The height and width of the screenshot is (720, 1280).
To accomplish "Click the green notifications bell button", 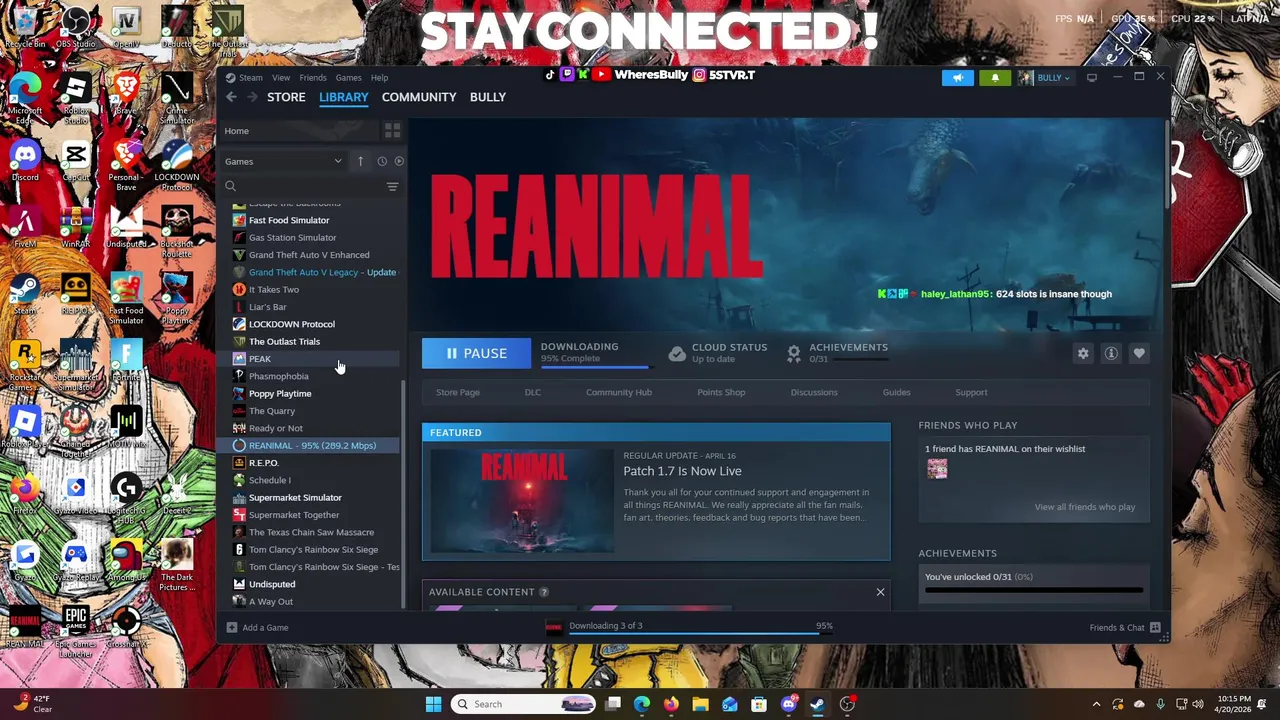I will pos(995,77).
